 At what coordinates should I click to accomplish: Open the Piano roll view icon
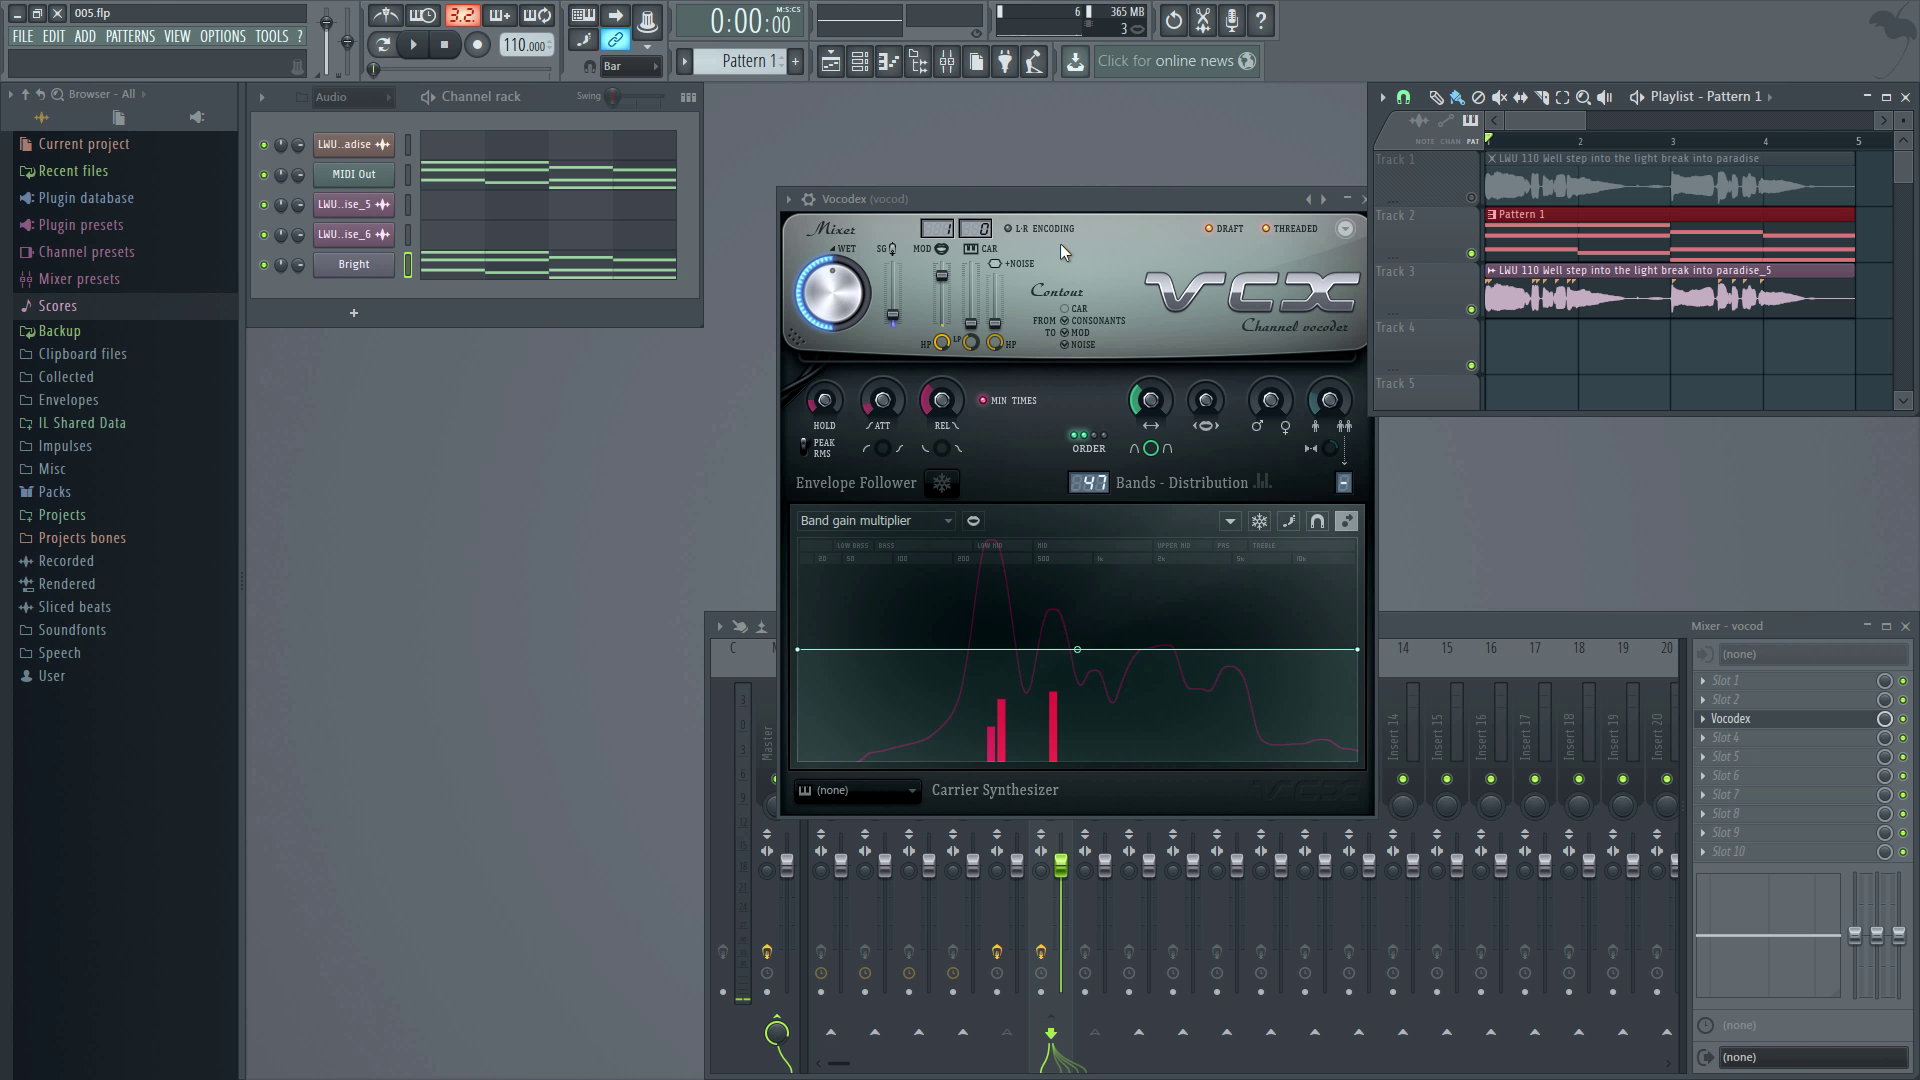tap(888, 62)
